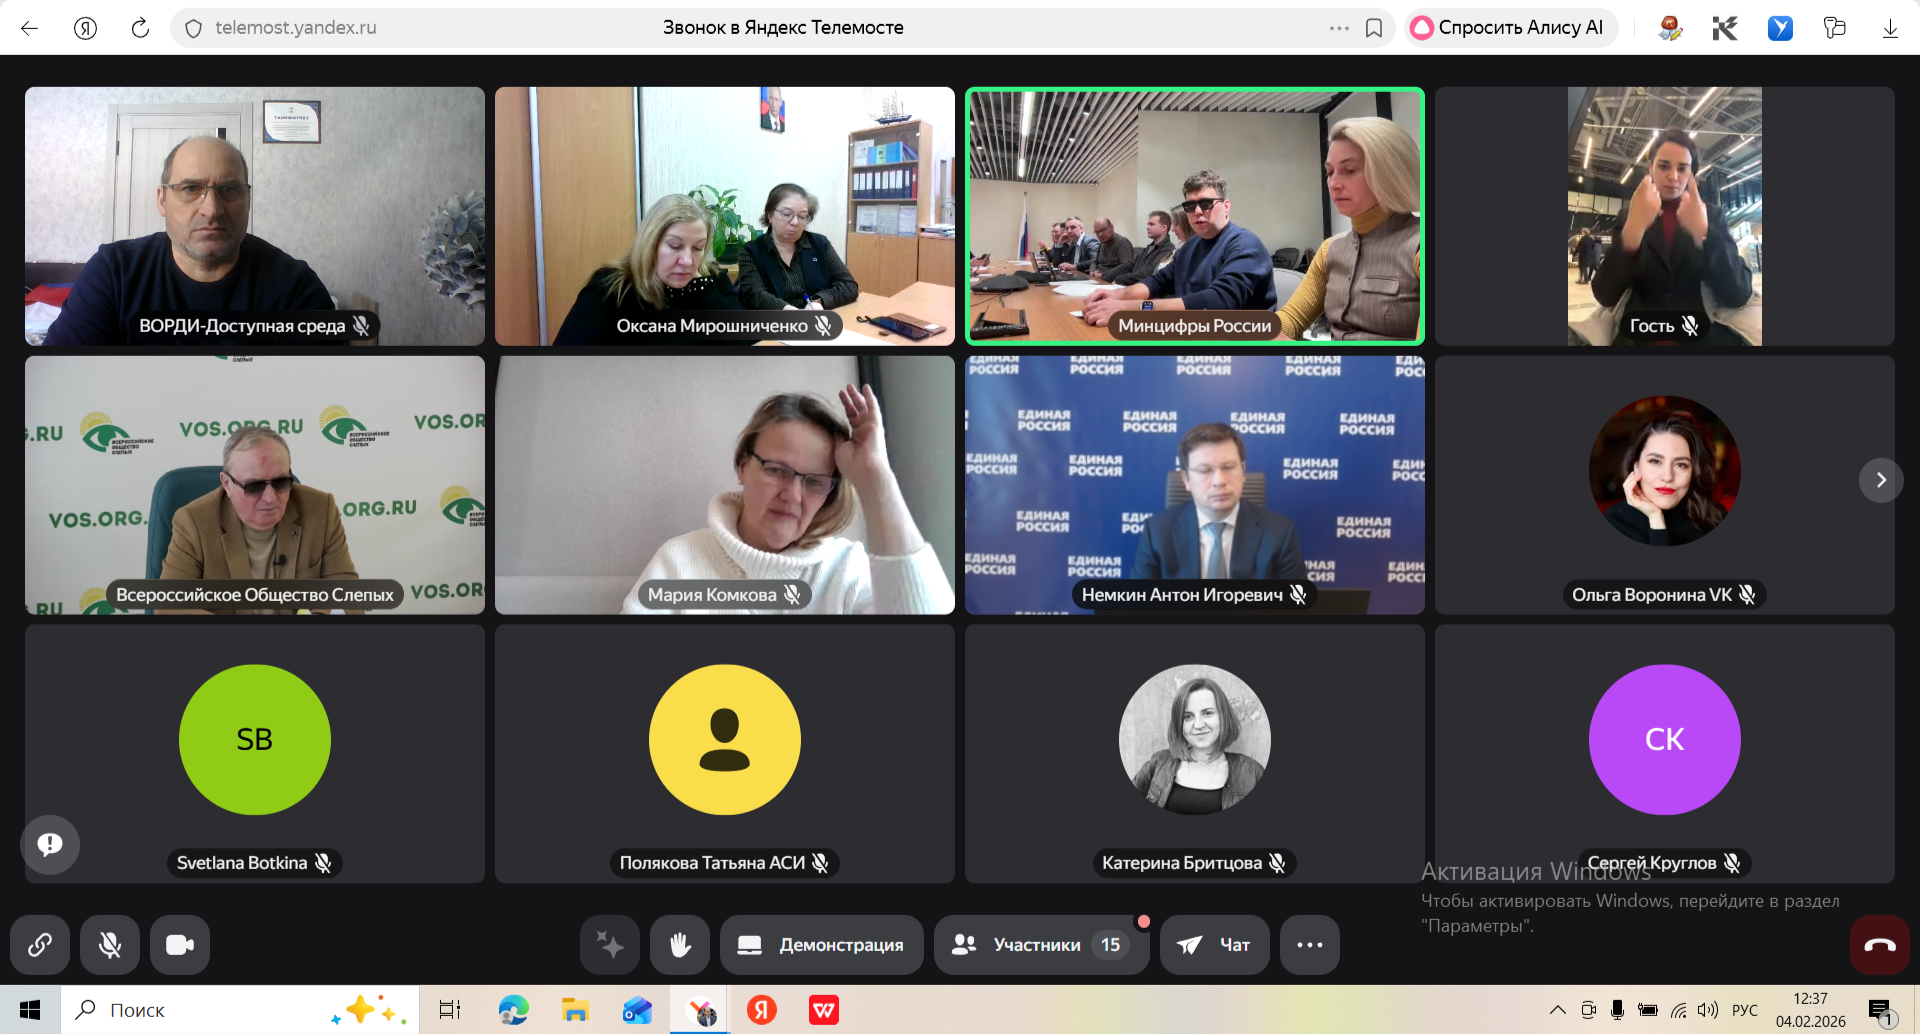Open the Yandex home button
Viewport: 1920px width, 1034px height.
click(x=86, y=28)
